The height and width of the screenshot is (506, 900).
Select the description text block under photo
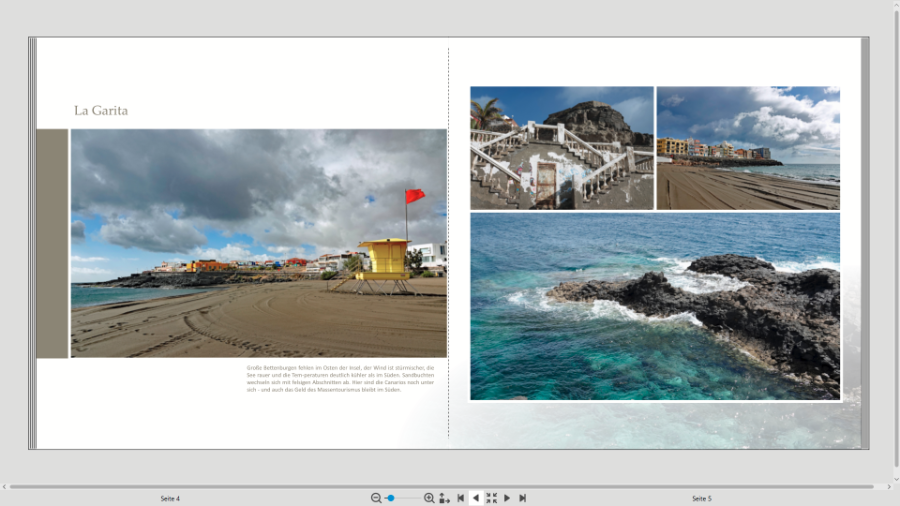[340, 378]
